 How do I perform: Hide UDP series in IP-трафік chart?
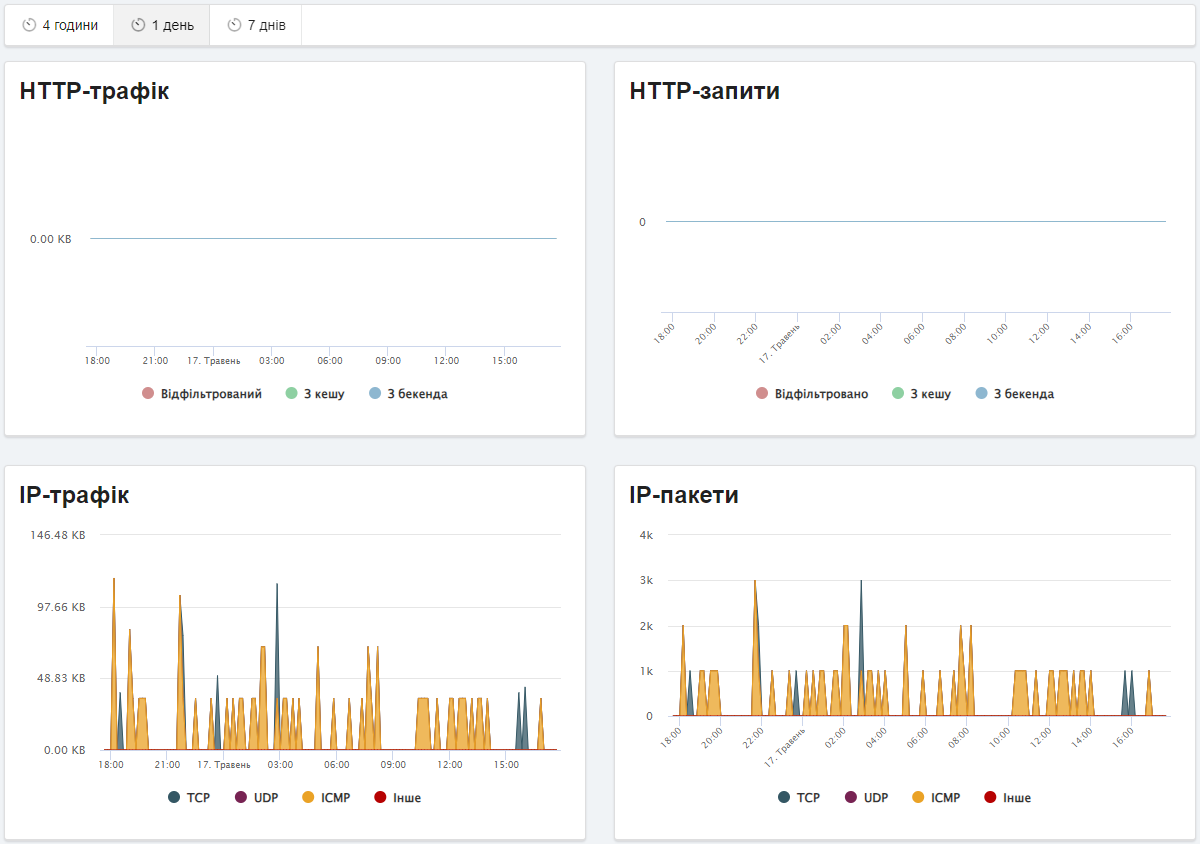265,798
